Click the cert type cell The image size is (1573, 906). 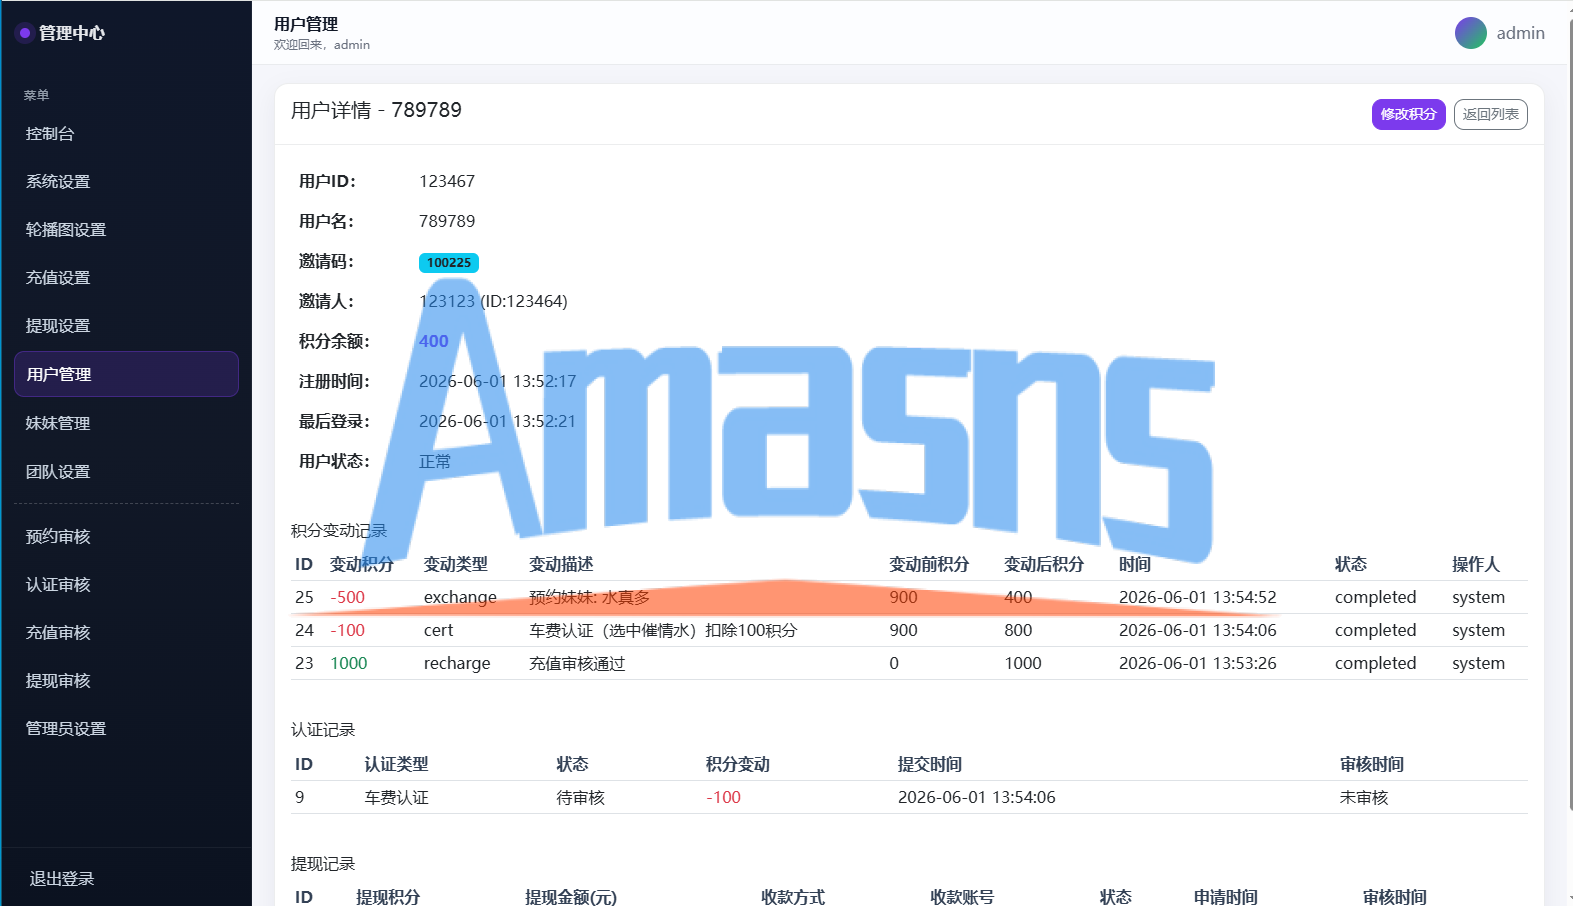coord(438,630)
